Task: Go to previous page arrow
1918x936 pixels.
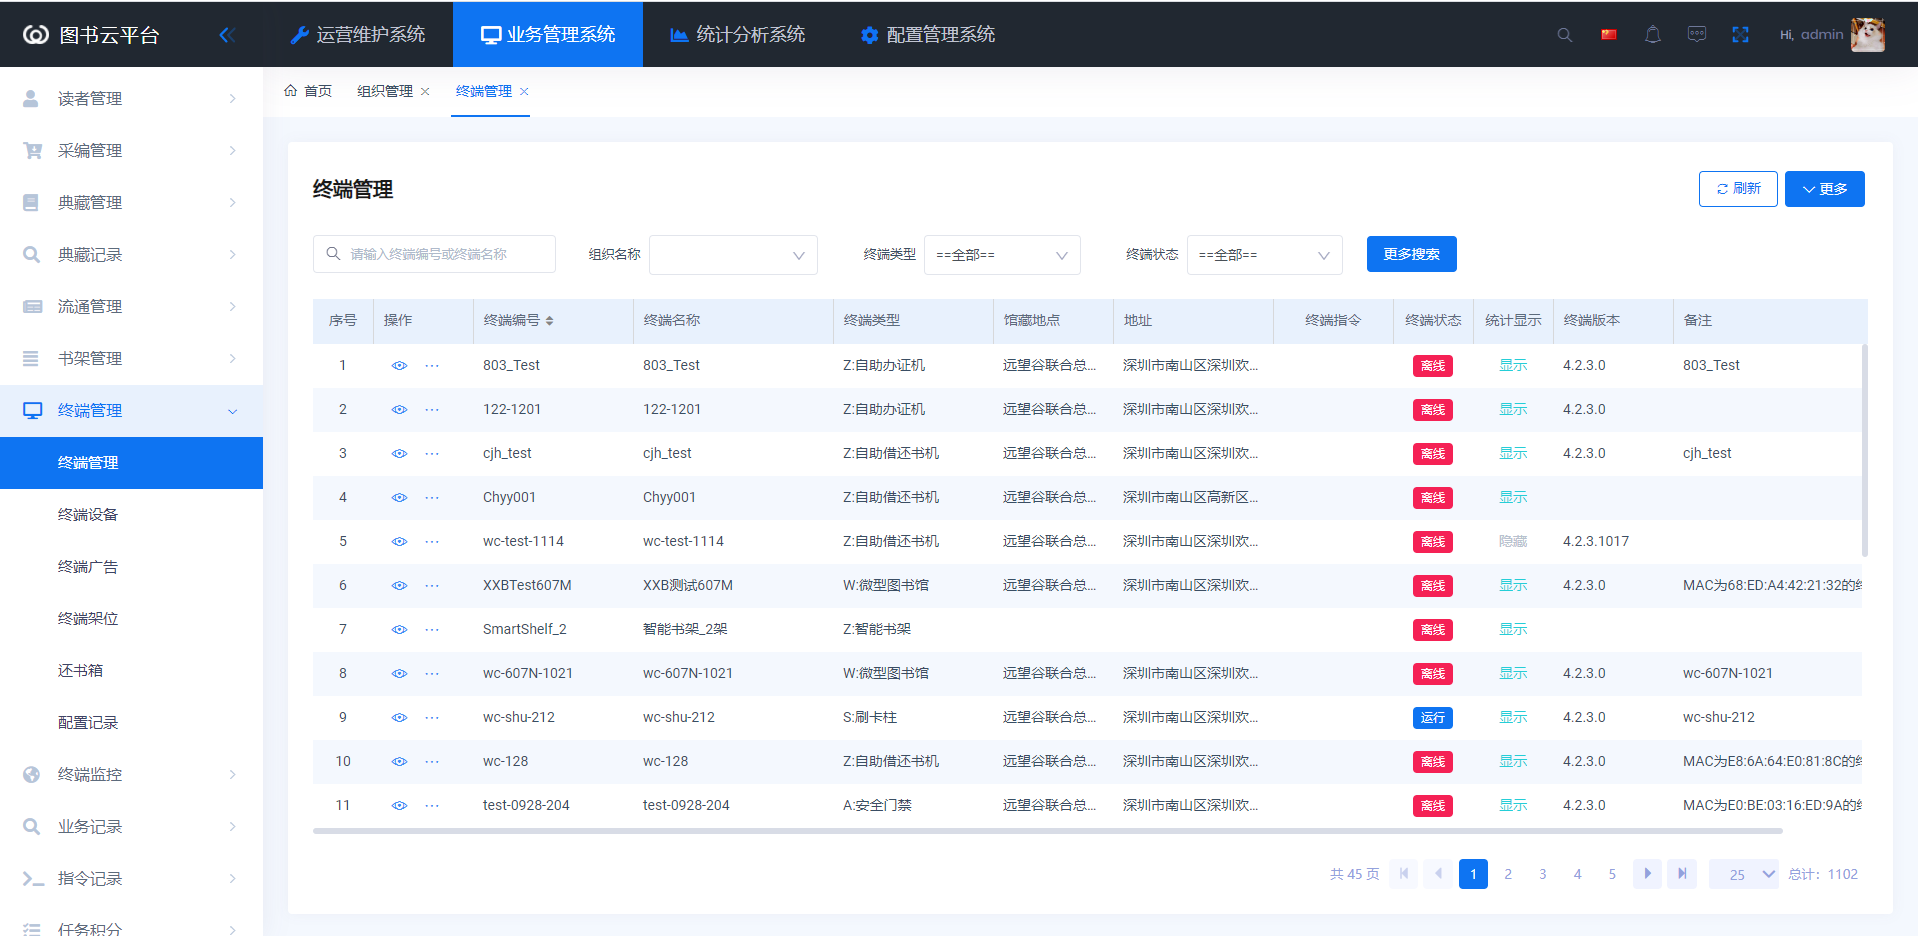Action: point(1439,874)
